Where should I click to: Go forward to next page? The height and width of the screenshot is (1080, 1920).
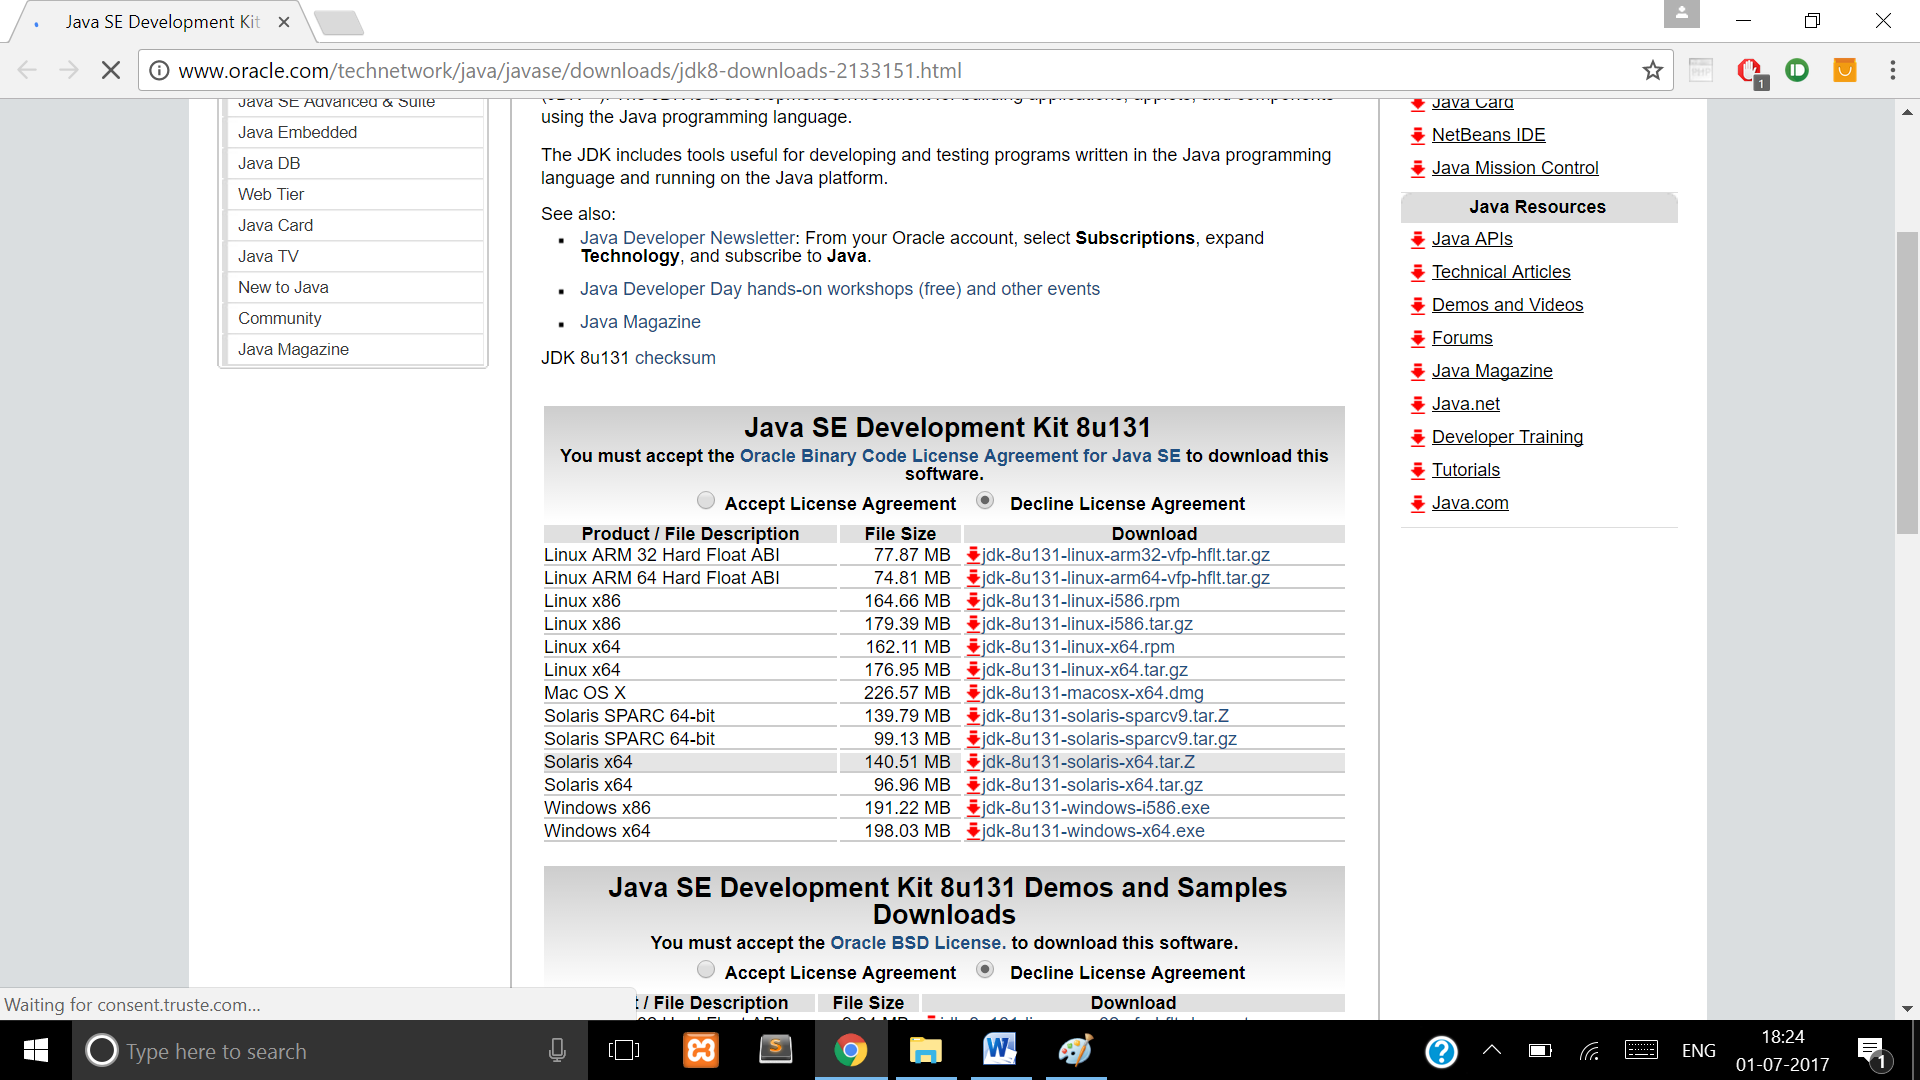pos(69,70)
